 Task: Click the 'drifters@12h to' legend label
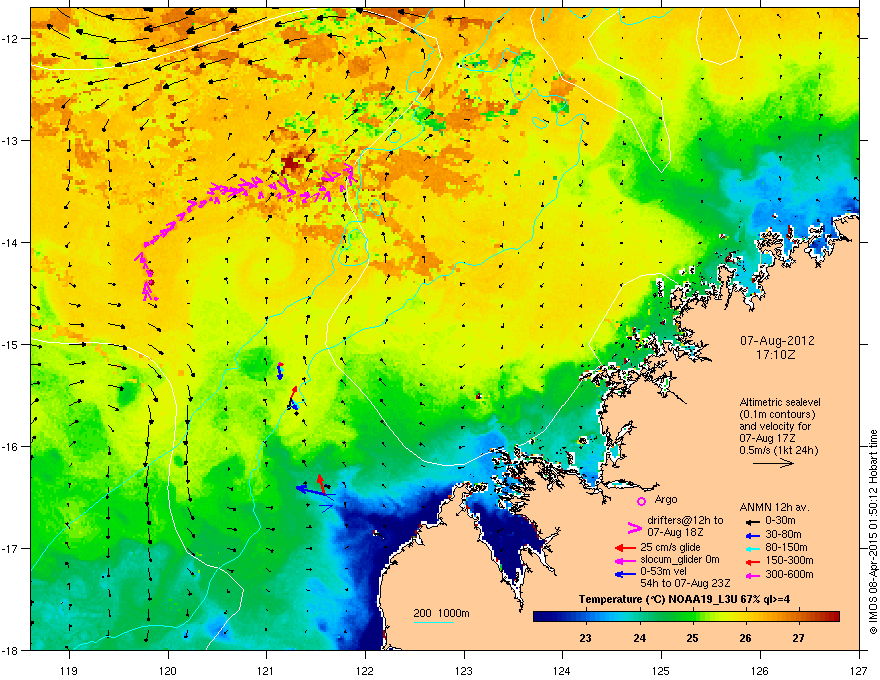tap(685, 520)
